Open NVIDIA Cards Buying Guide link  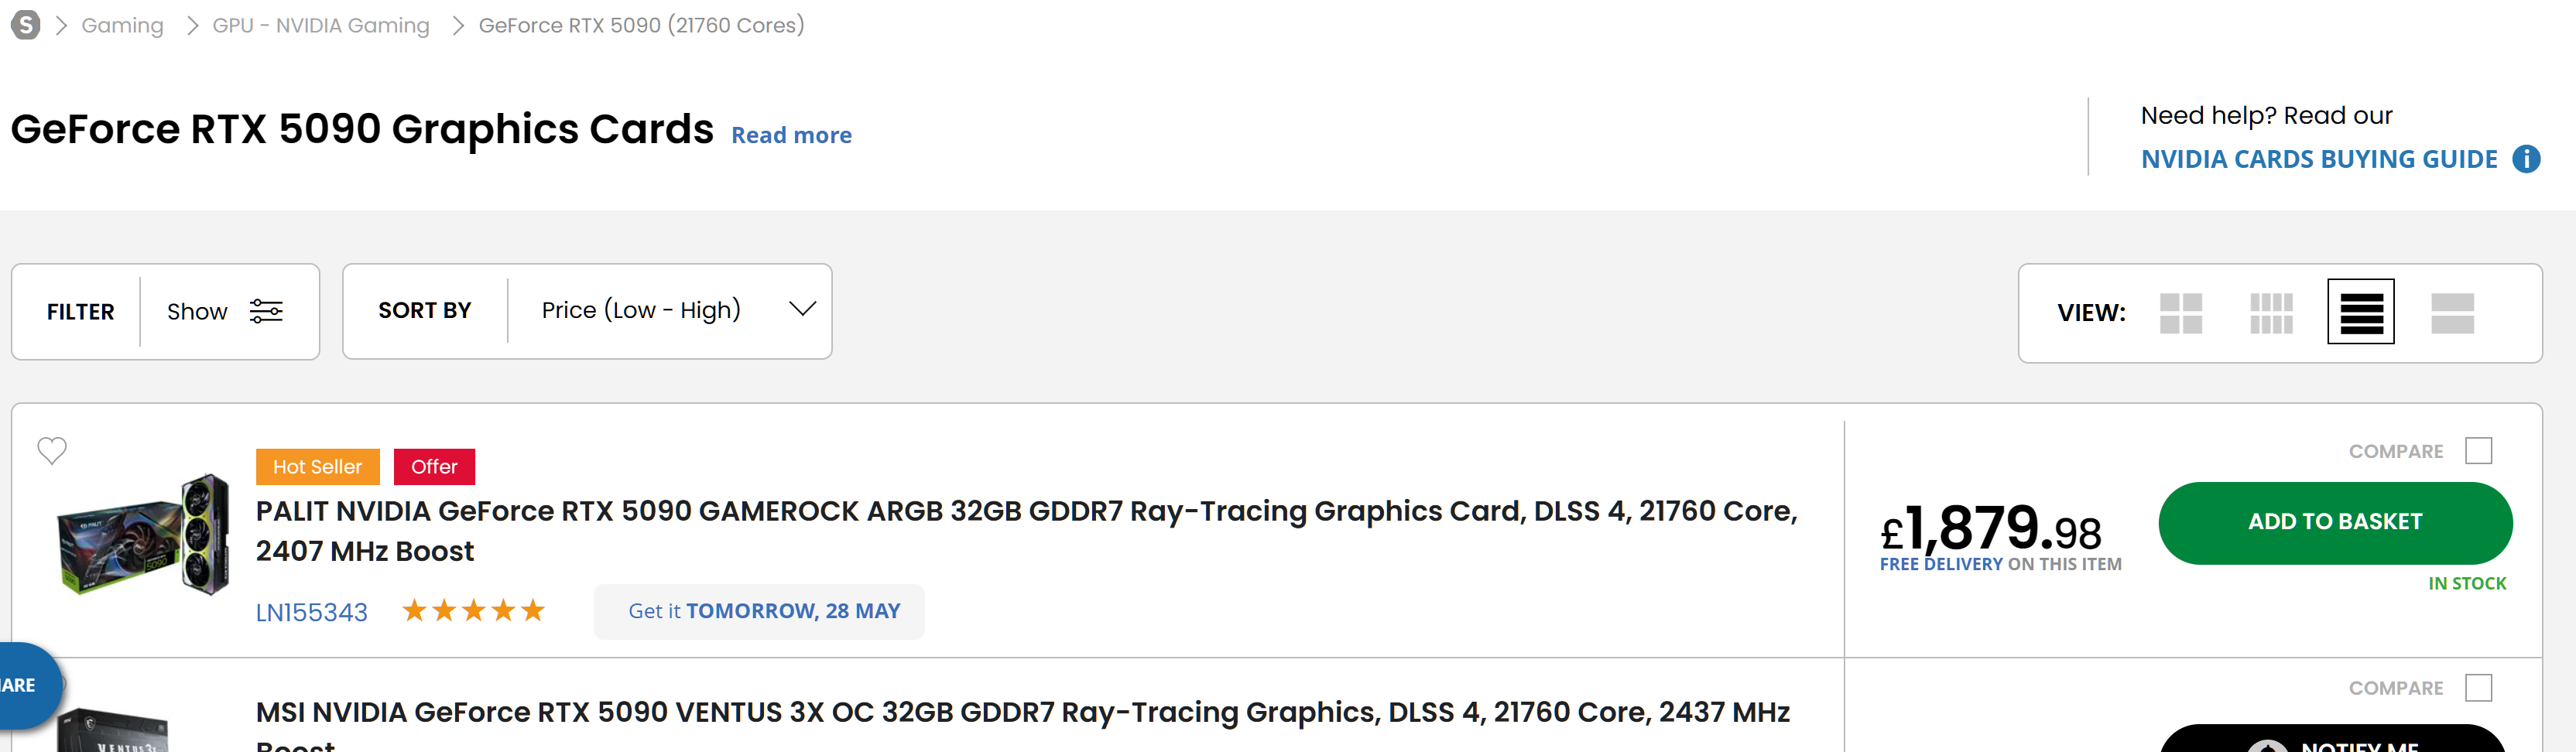(x=2318, y=159)
